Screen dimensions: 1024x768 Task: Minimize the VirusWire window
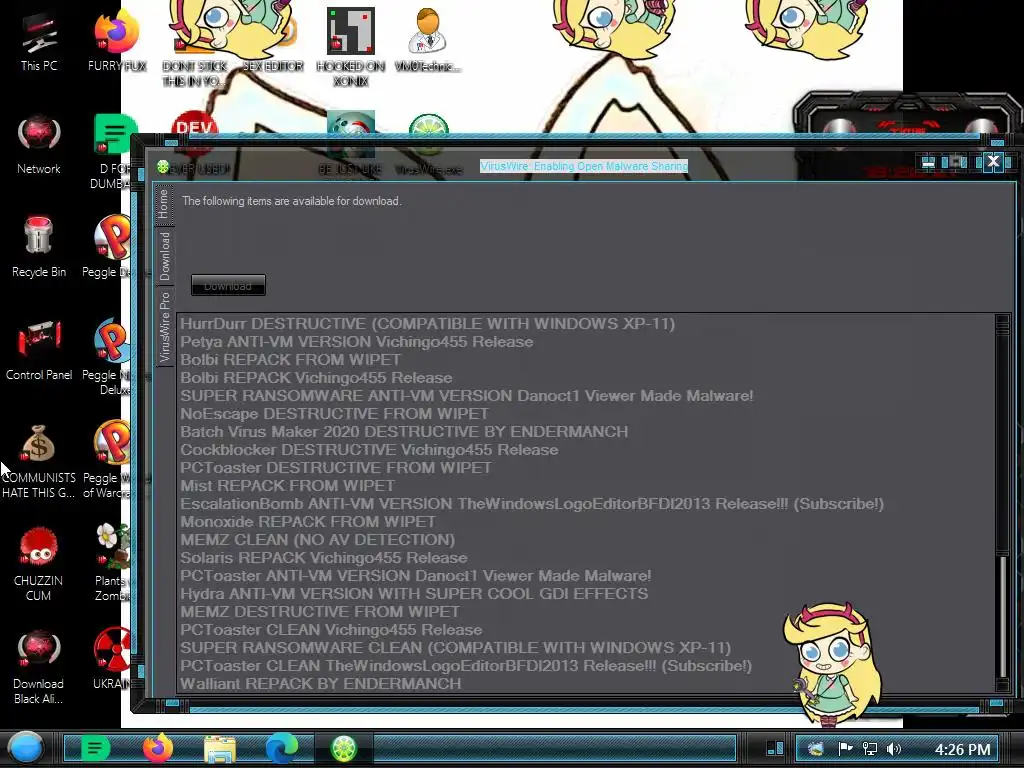[x=927, y=162]
